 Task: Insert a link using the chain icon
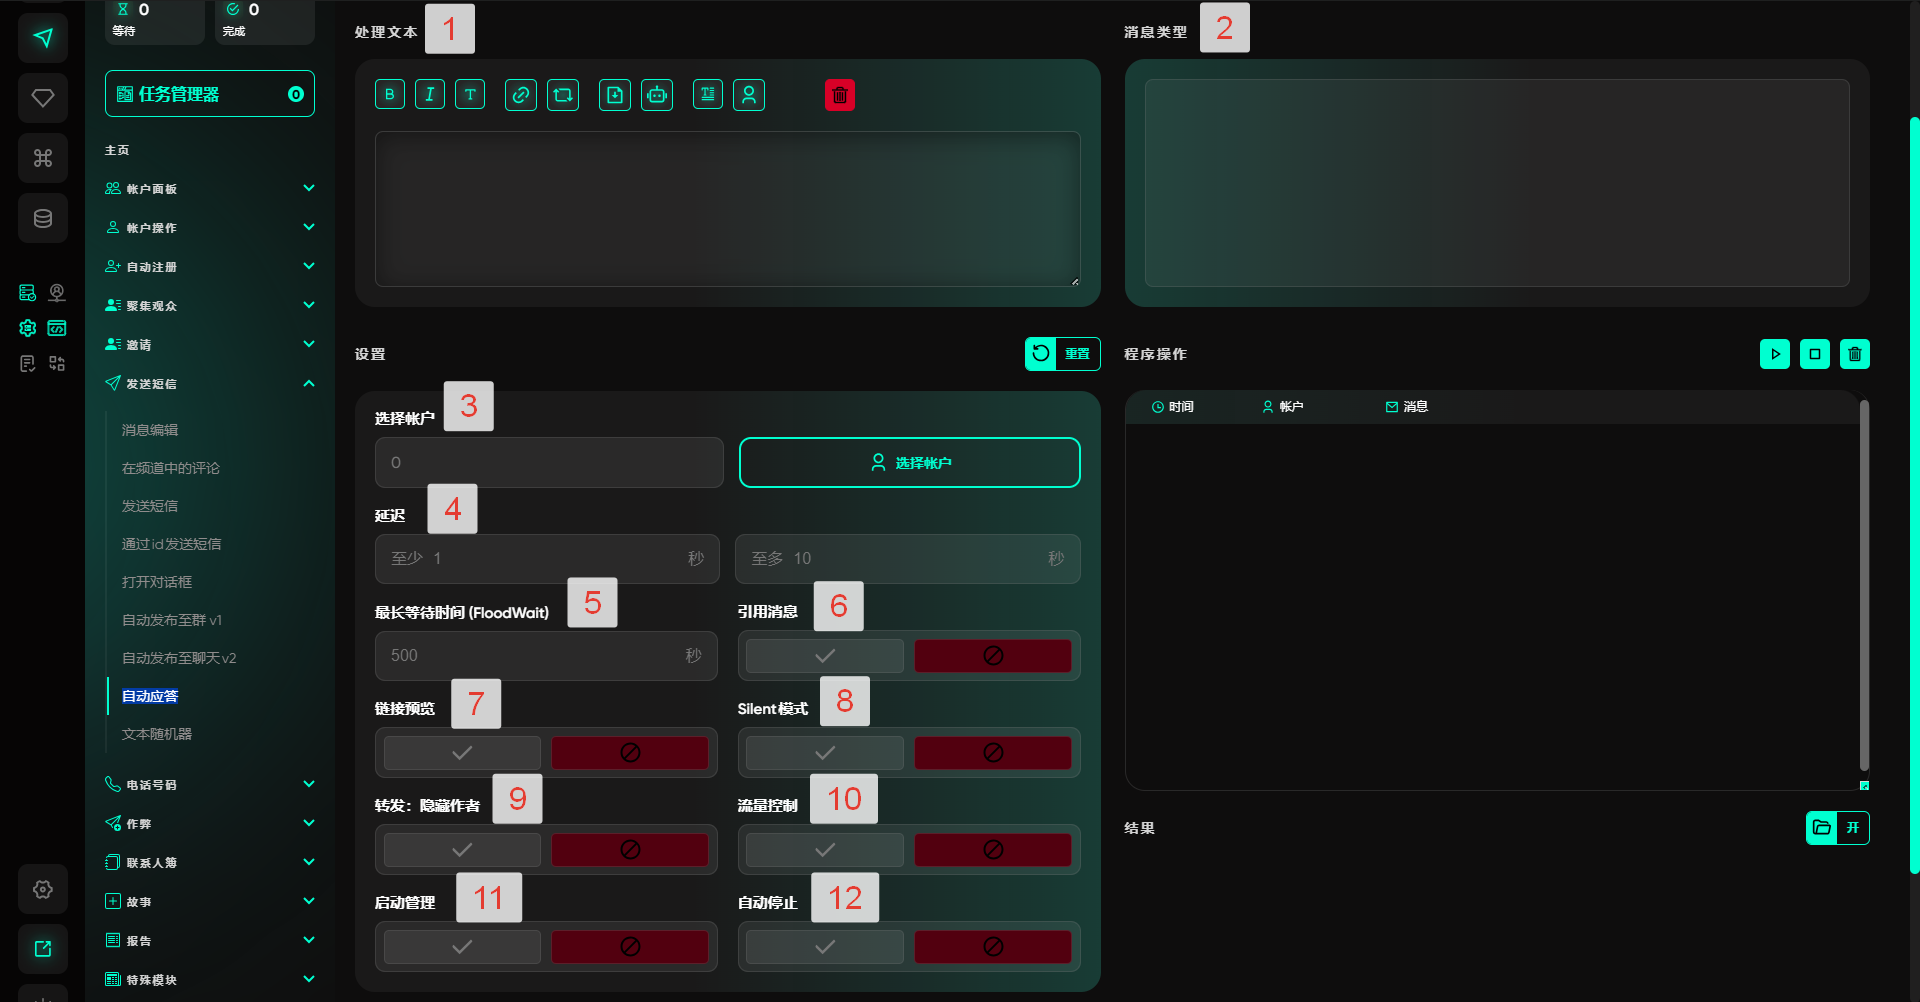(x=520, y=95)
